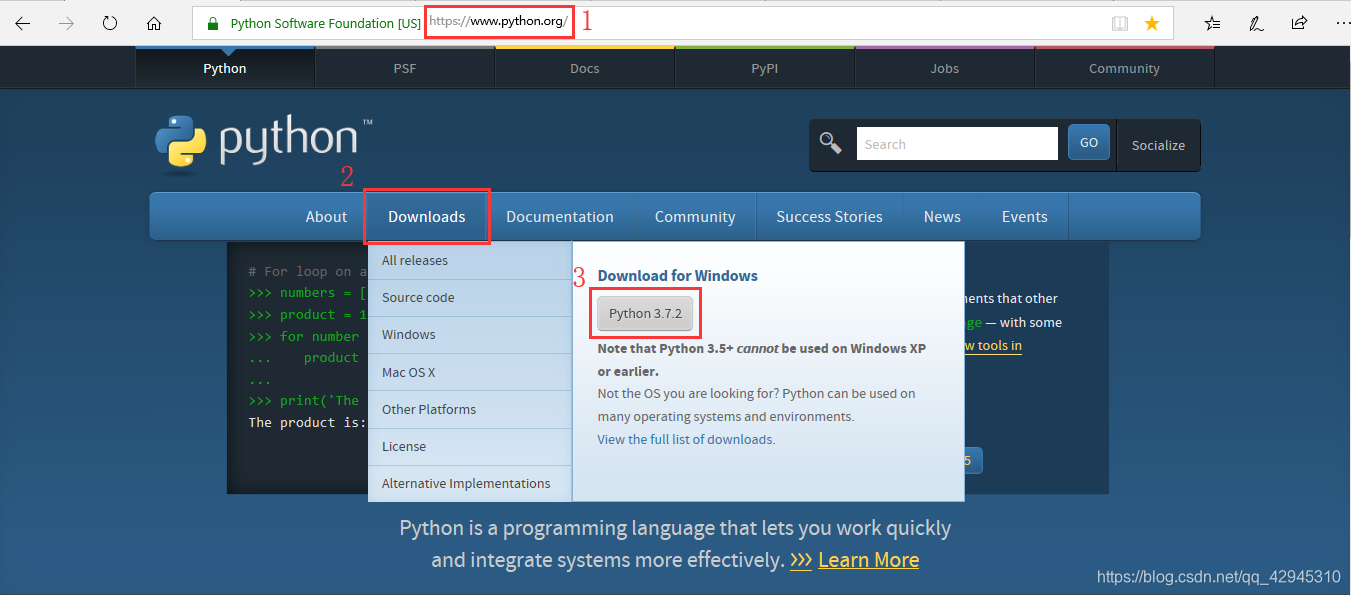Open the browser home page icon
The height and width of the screenshot is (596, 1351).
click(x=154, y=23)
